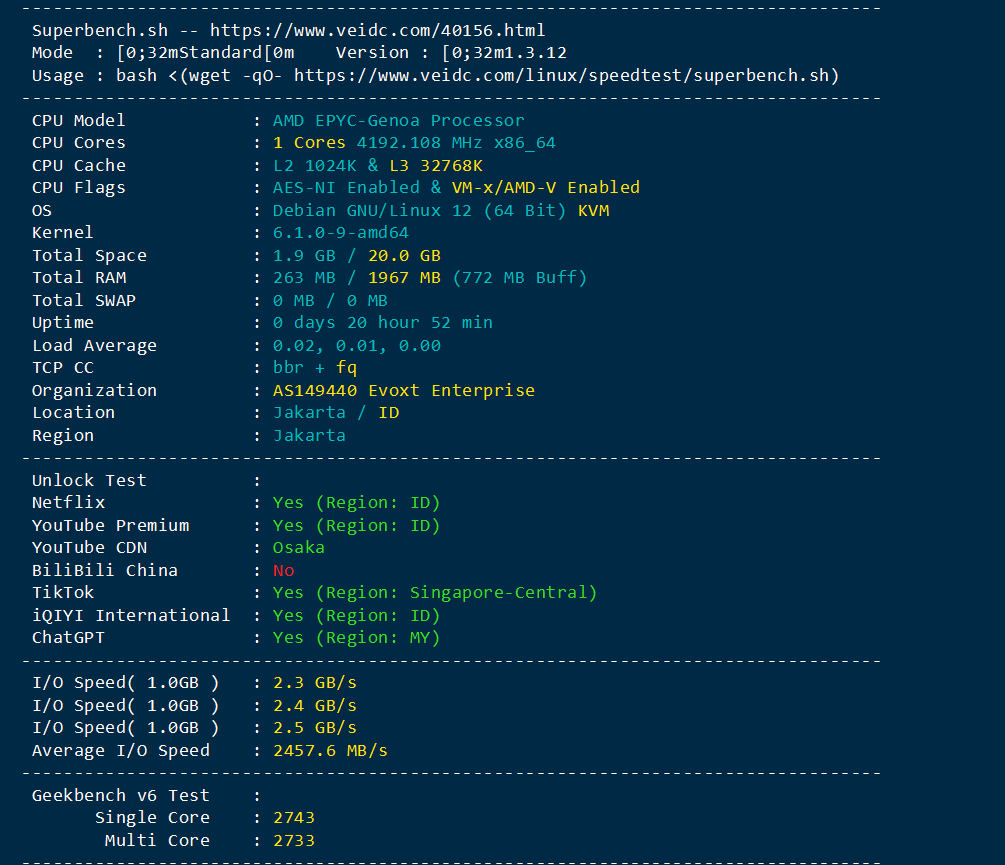This screenshot has width=1005, height=865.
Task: Click the Geekbench Multi Core score 2733
Action: [x=294, y=840]
